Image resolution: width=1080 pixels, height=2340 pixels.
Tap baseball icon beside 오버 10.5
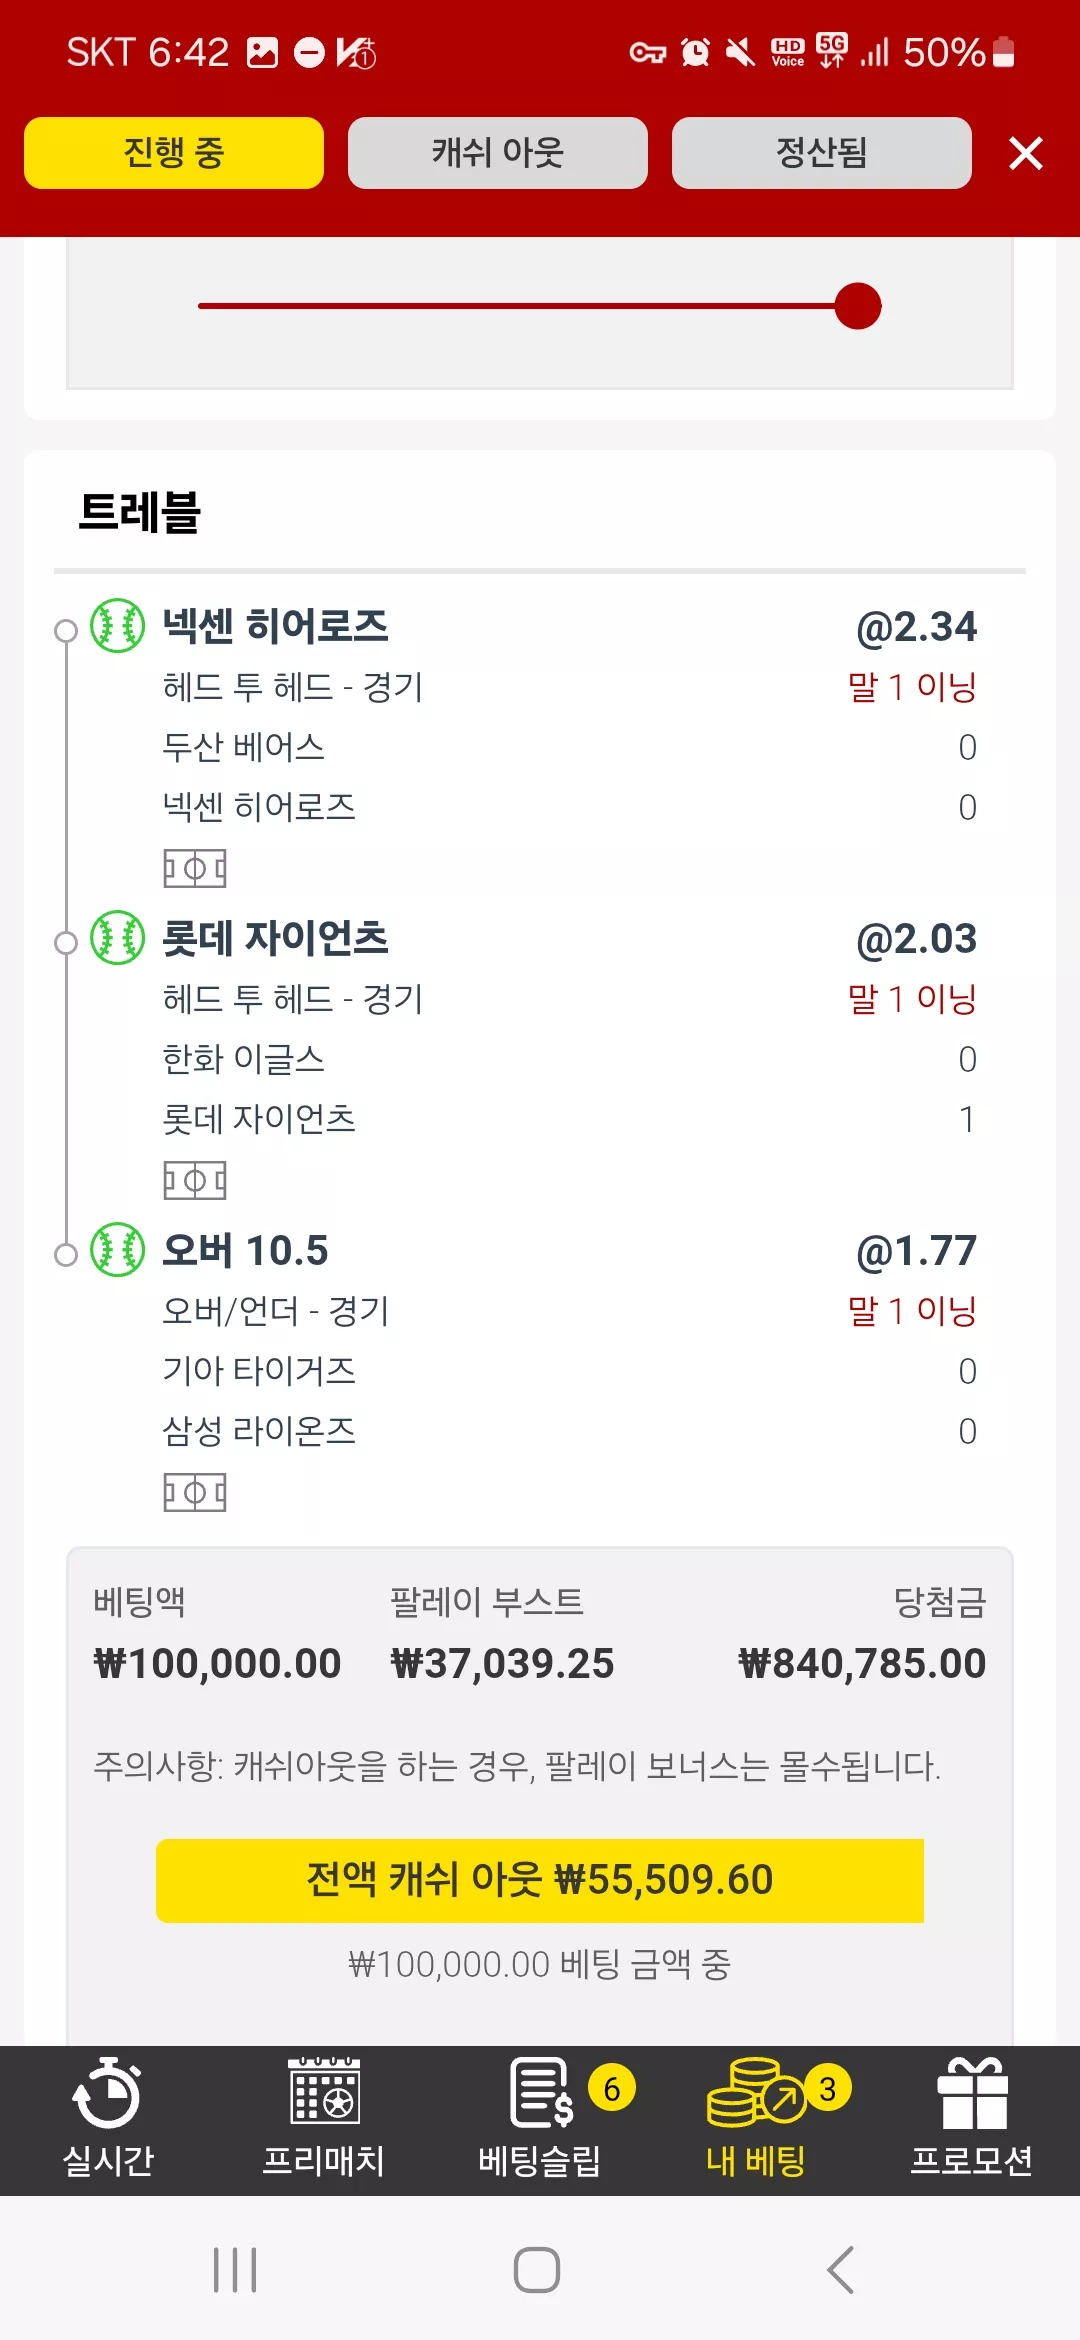coord(118,1250)
